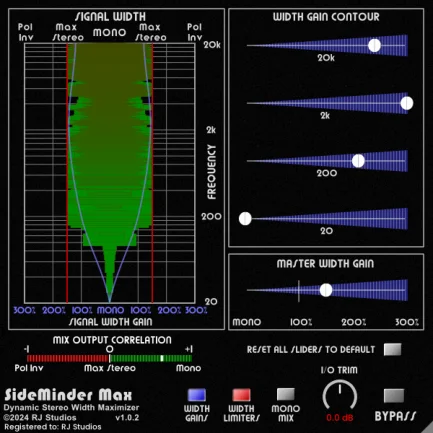Click the SideMinder Max logo

[68, 395]
